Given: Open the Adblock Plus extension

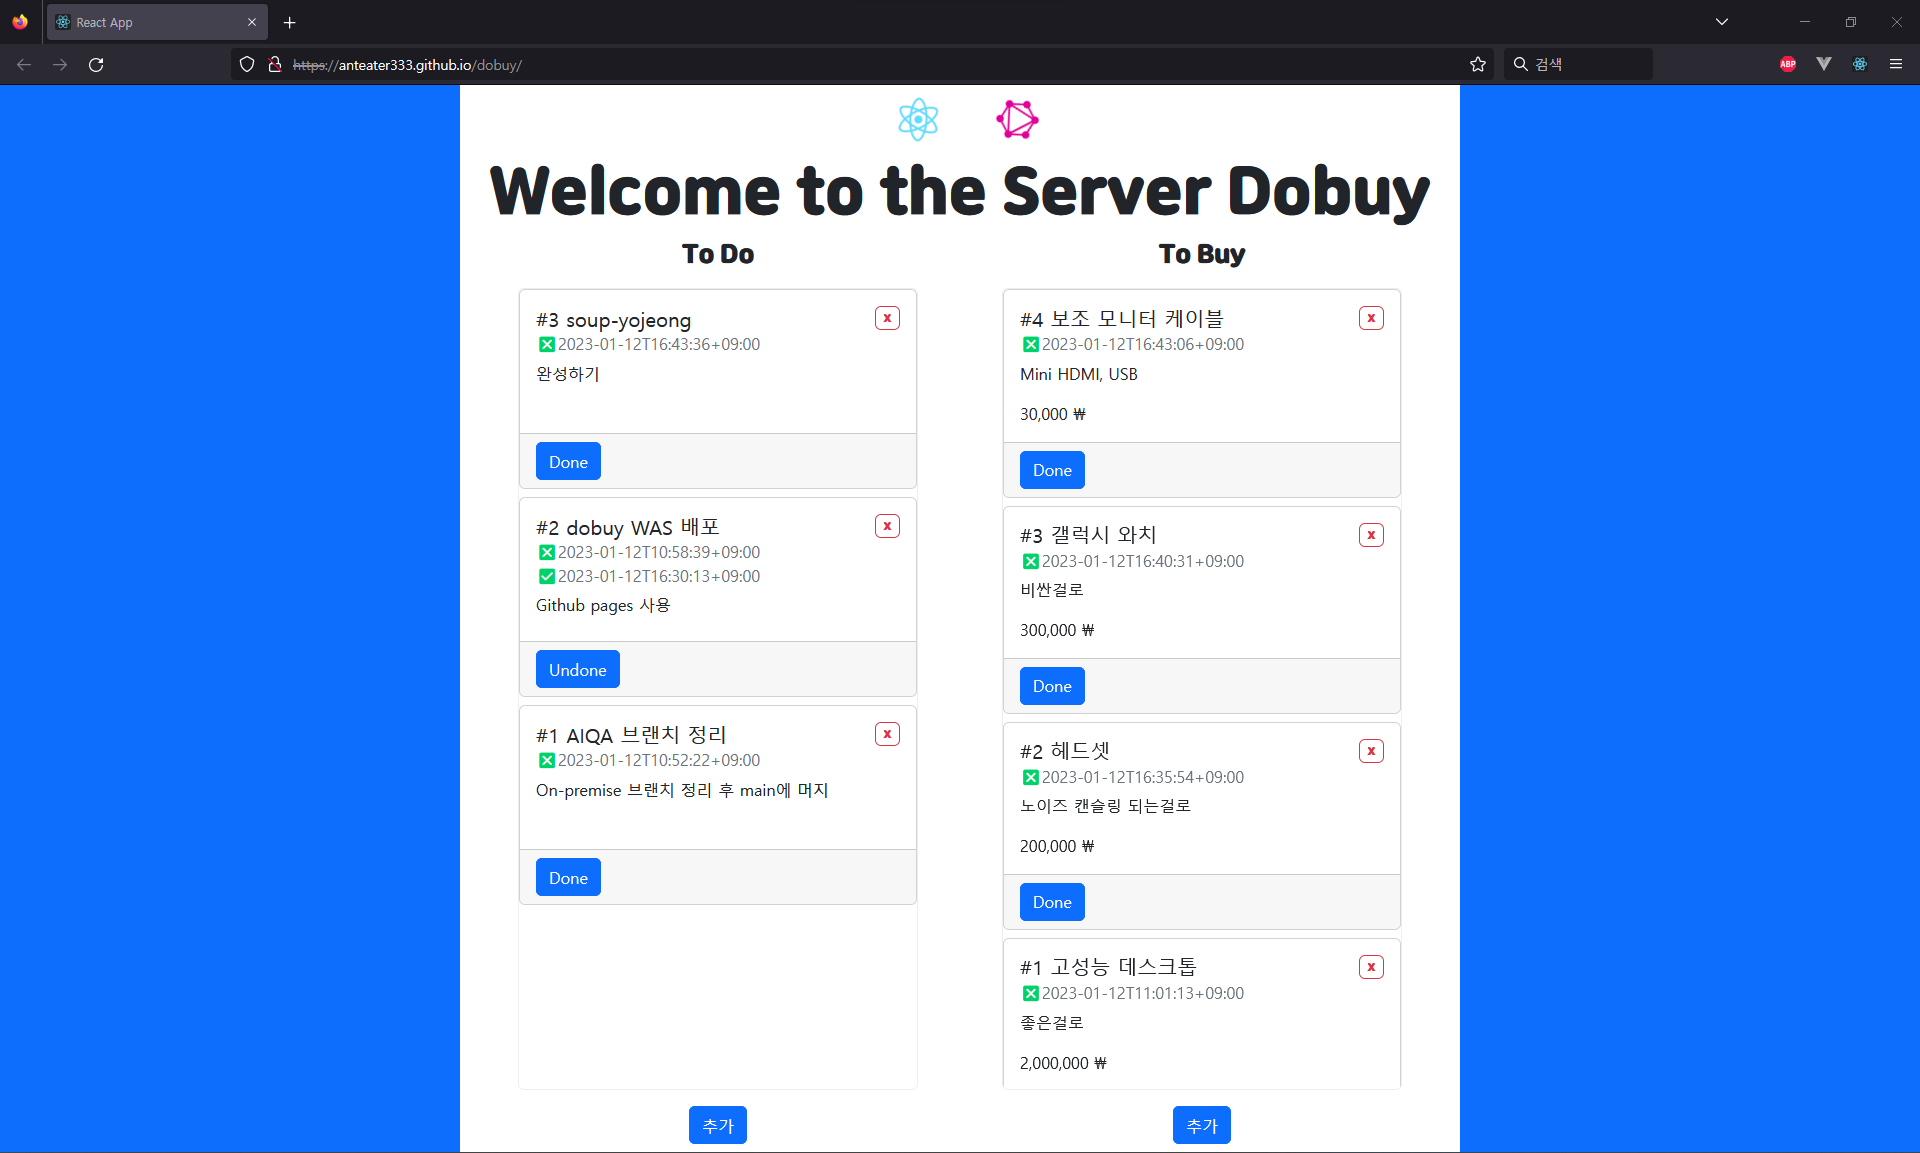Looking at the screenshot, I should [x=1788, y=64].
